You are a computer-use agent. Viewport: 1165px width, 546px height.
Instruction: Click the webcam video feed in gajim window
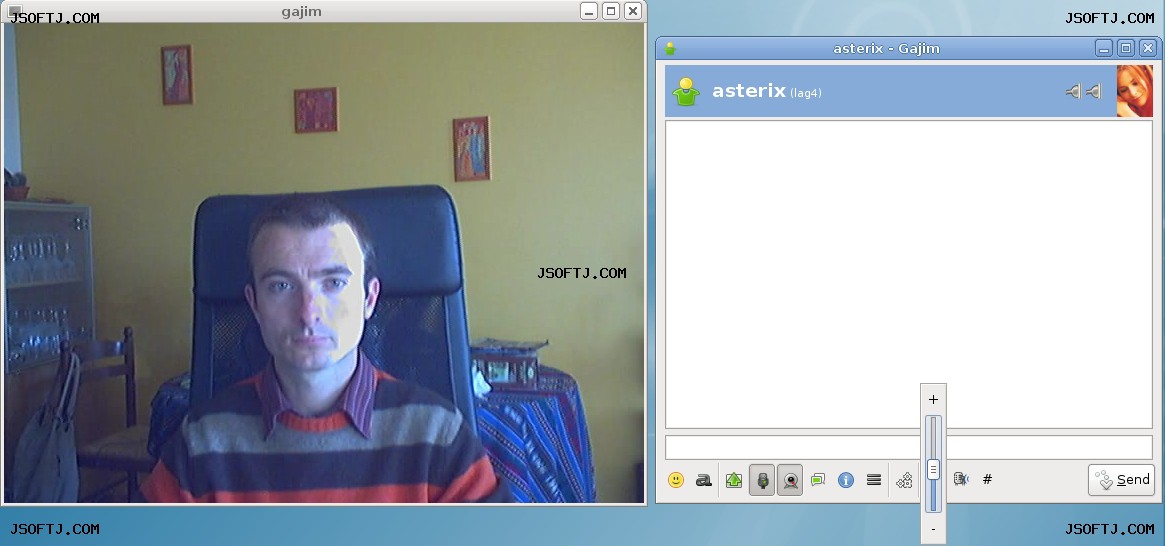tap(324, 263)
